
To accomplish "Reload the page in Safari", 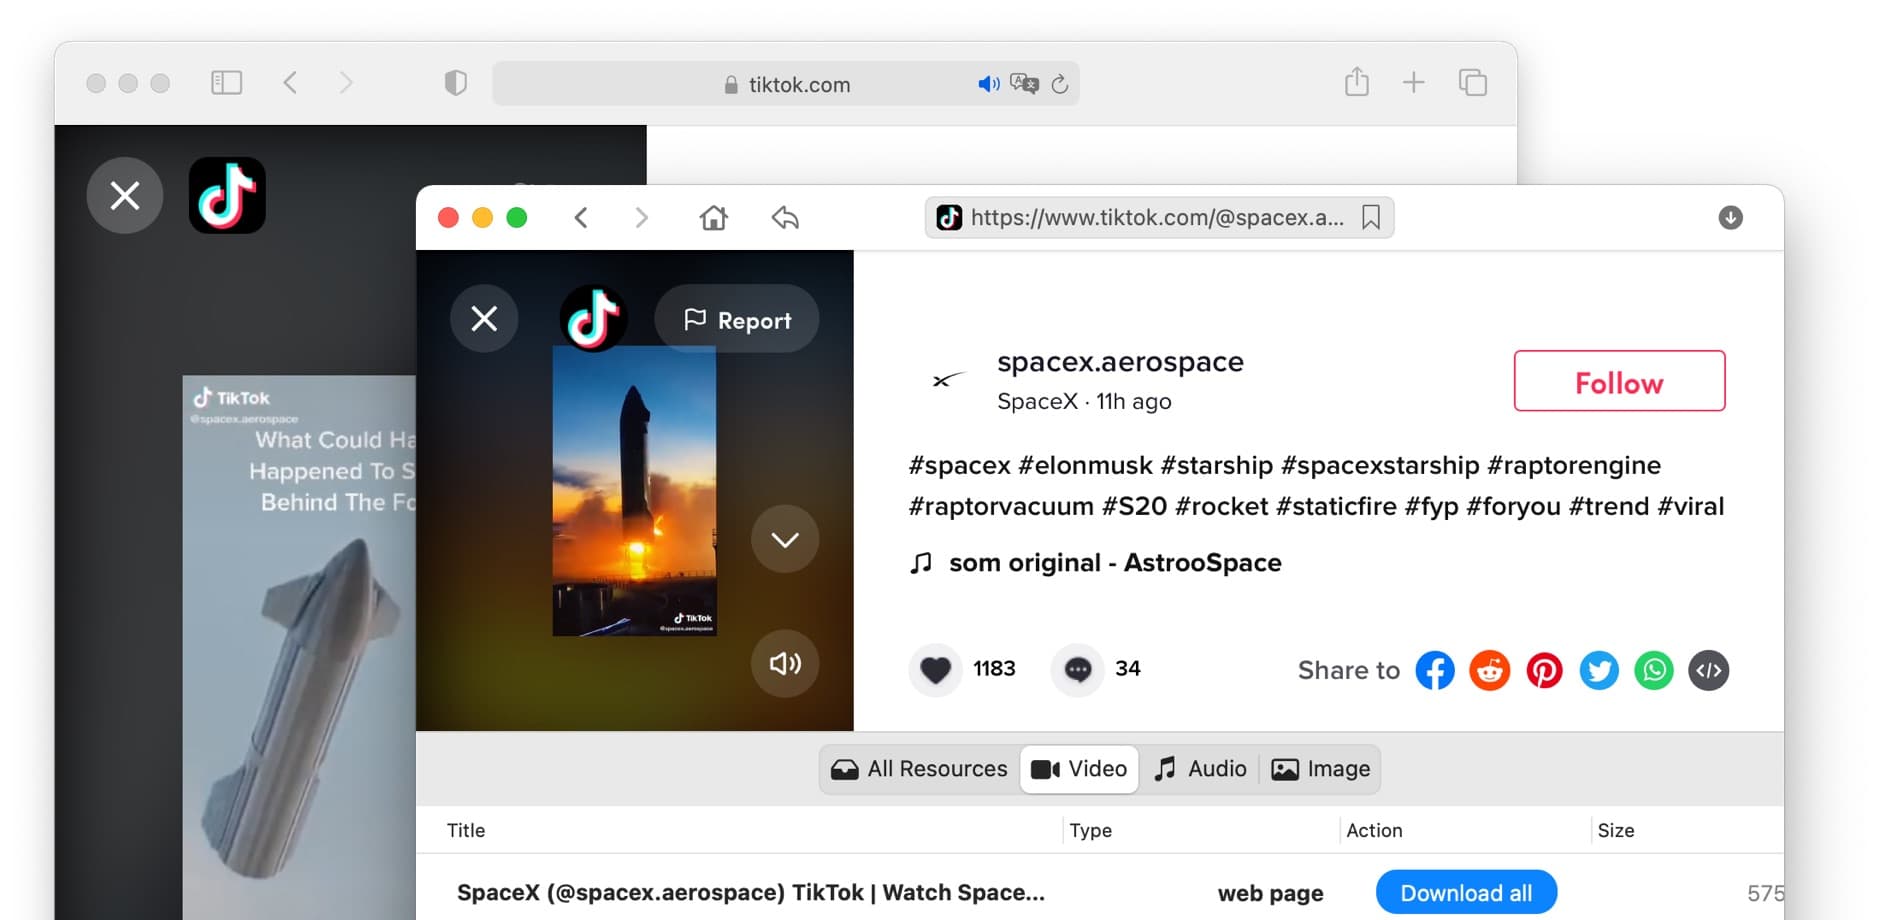I will click(x=1060, y=84).
